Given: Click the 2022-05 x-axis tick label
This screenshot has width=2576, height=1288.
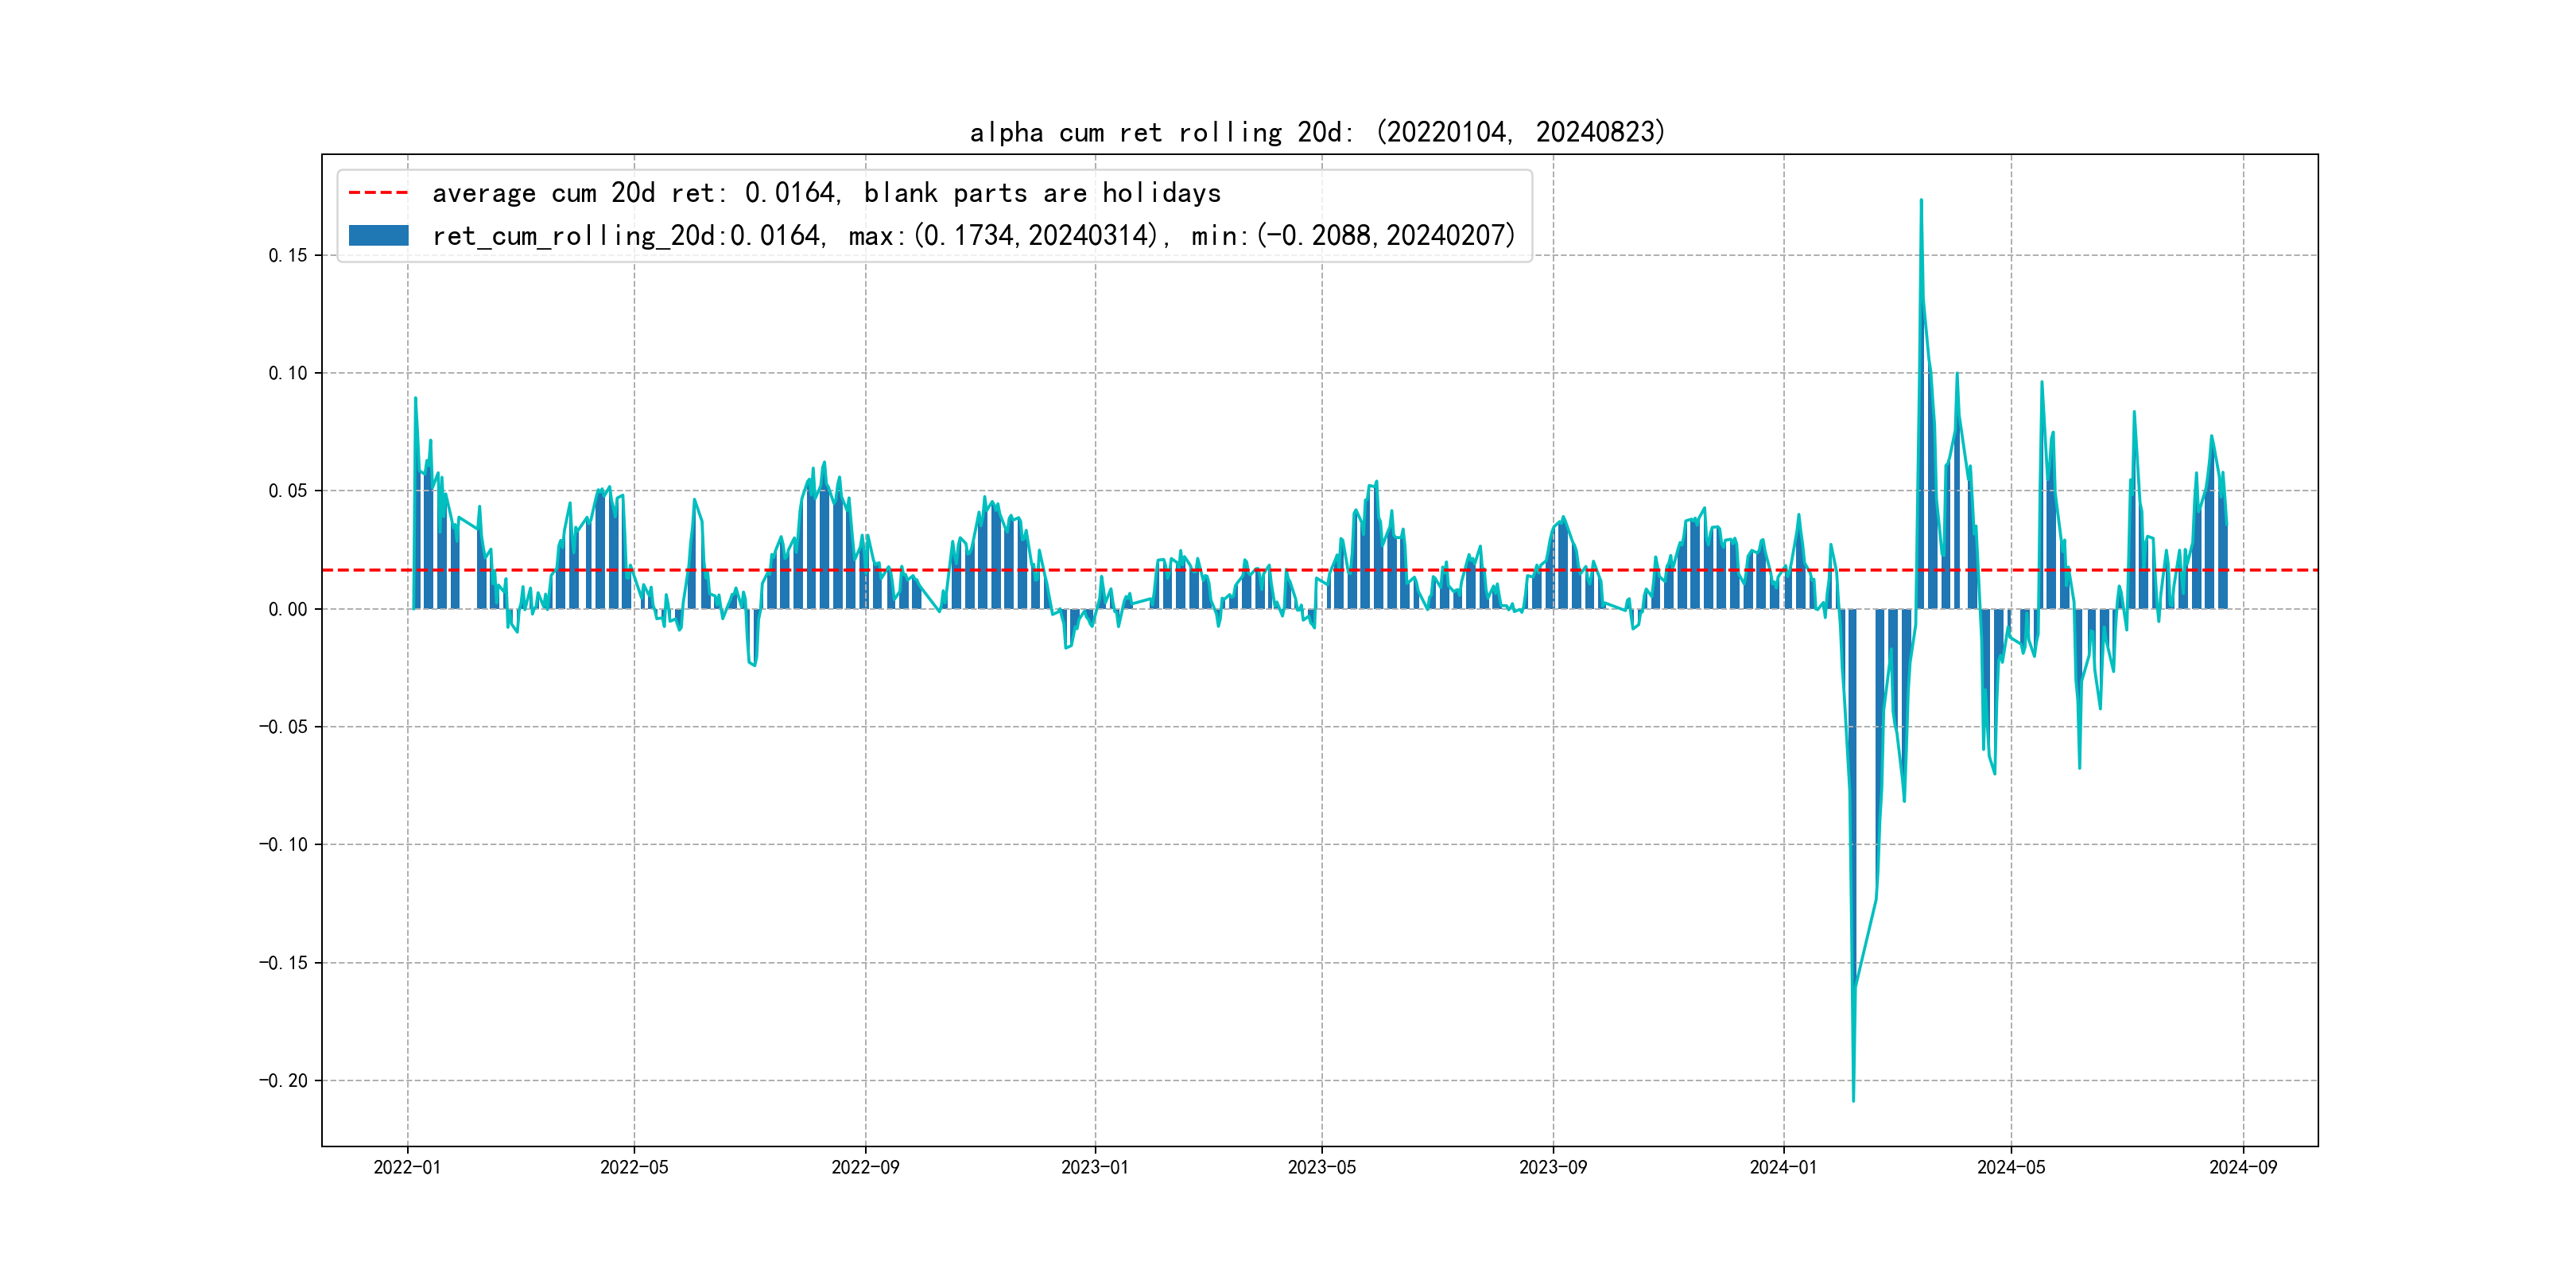Looking at the screenshot, I should 634,1167.
